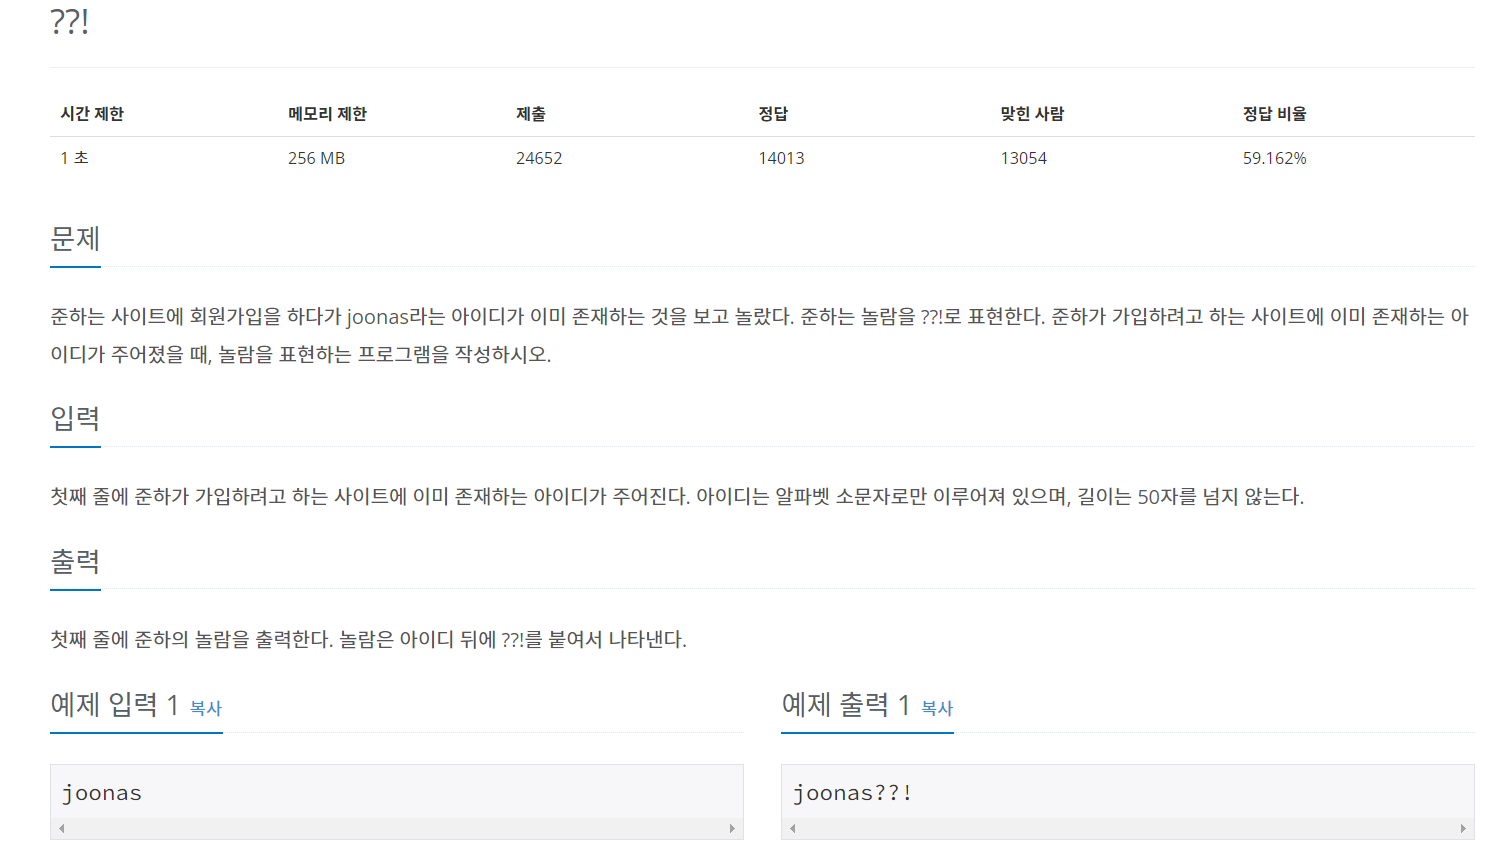Click the 복사 link next to 예제 입력 1

point(206,708)
